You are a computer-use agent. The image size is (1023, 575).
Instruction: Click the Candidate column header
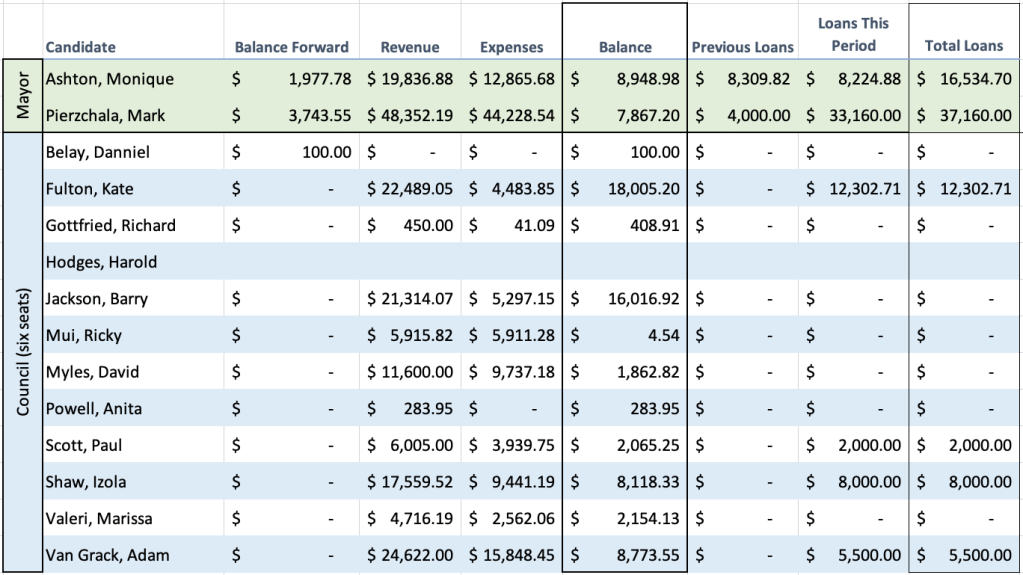(81, 47)
